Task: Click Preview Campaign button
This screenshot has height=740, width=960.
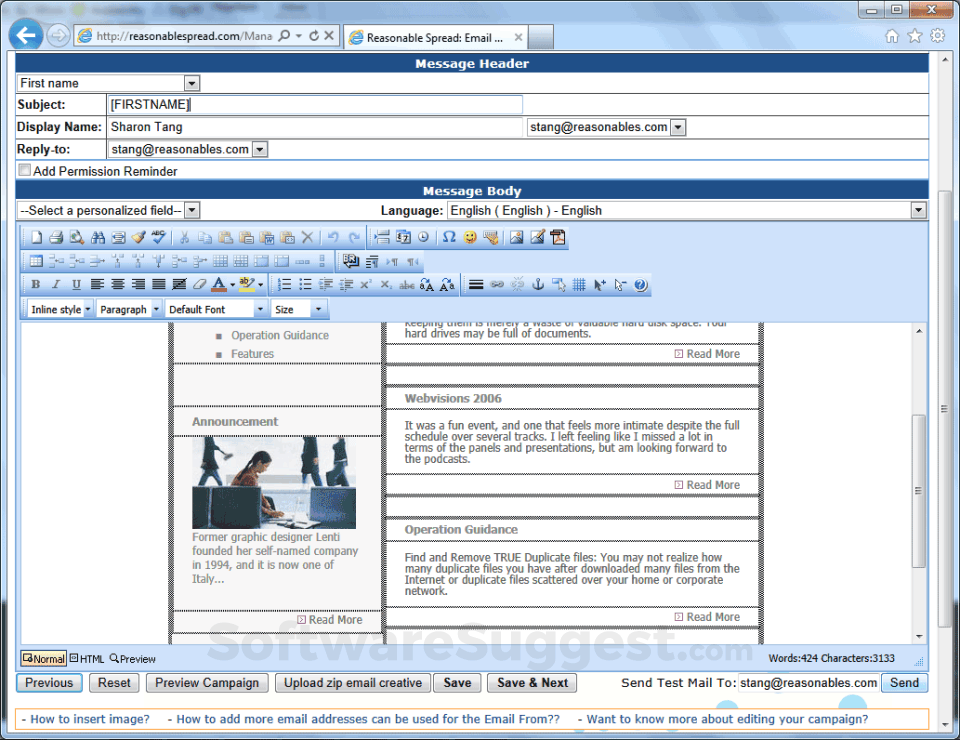Action: click(x=207, y=682)
